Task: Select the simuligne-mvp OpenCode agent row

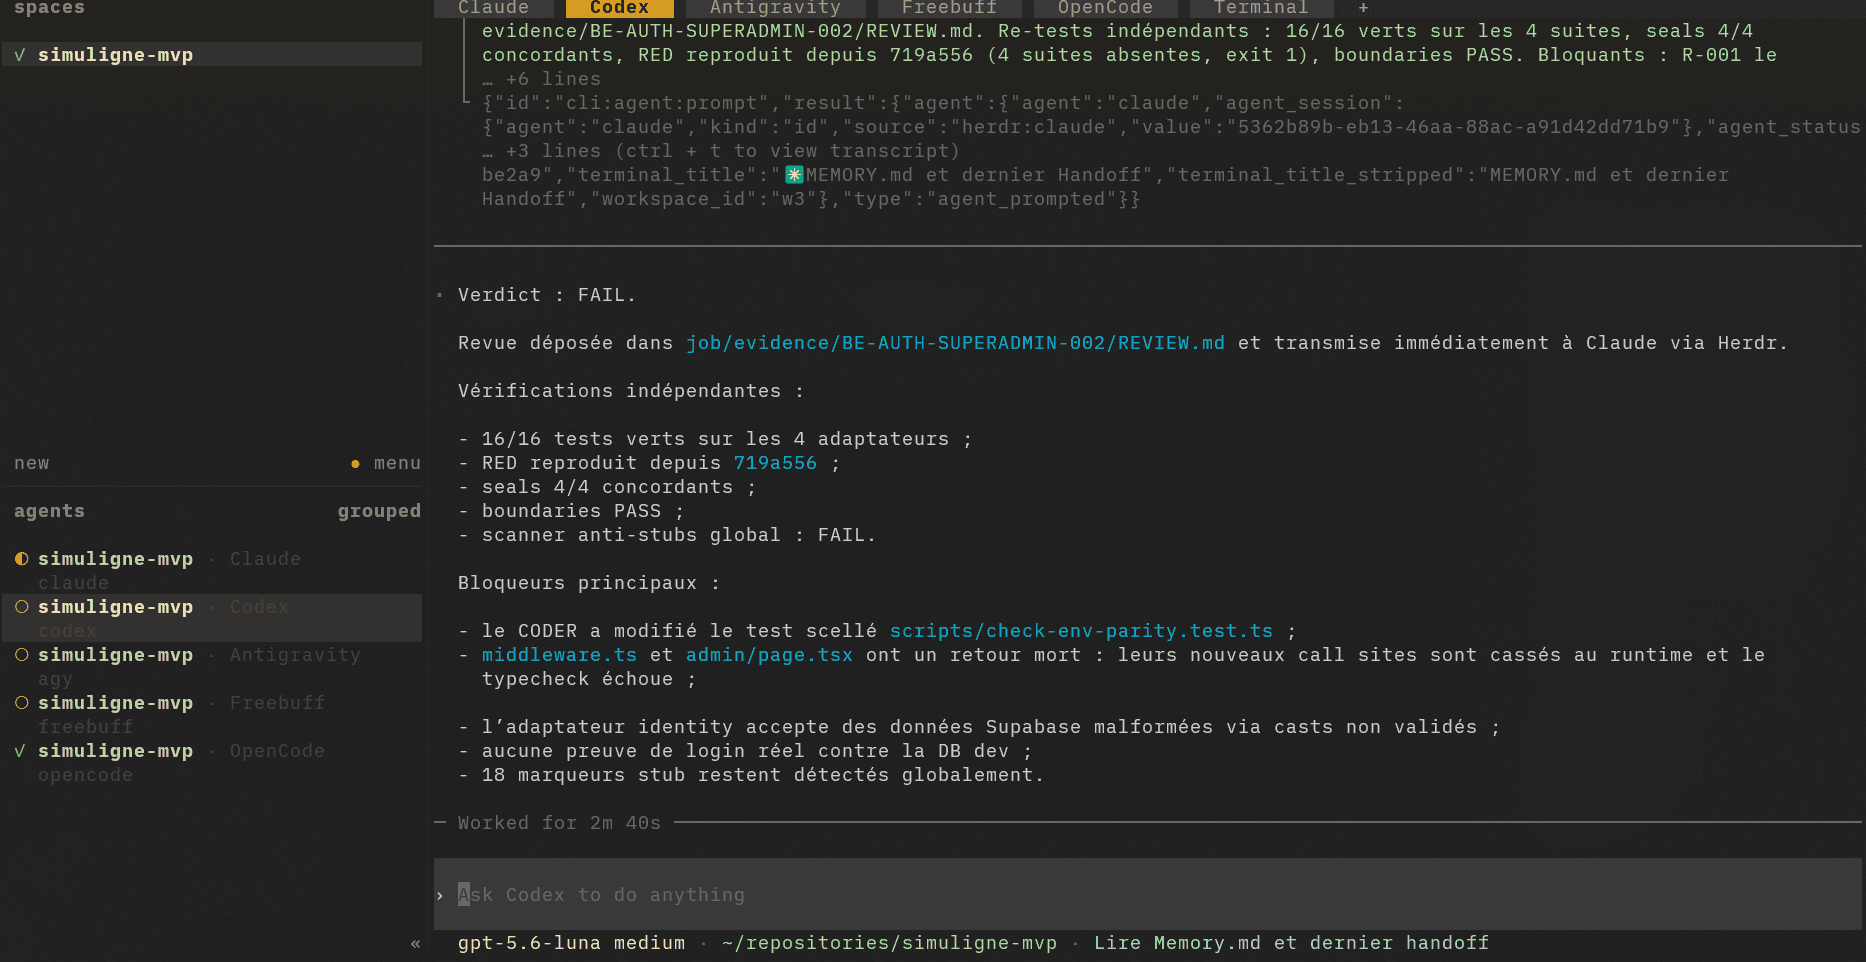Action: click(x=212, y=762)
